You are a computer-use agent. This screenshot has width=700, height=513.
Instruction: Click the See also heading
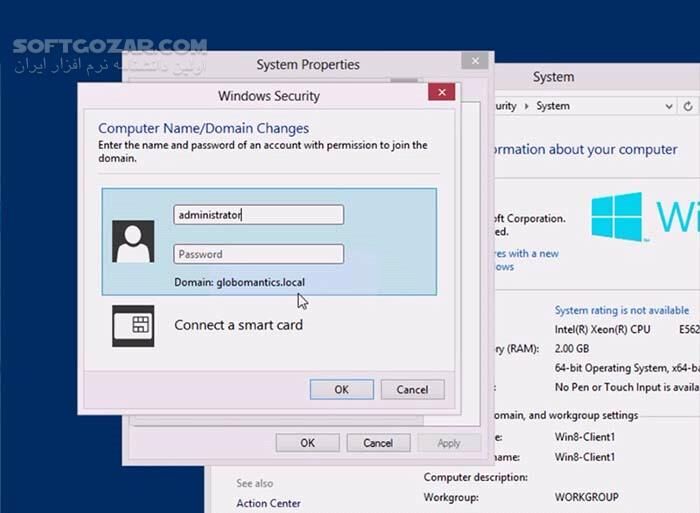pyautogui.click(x=254, y=483)
